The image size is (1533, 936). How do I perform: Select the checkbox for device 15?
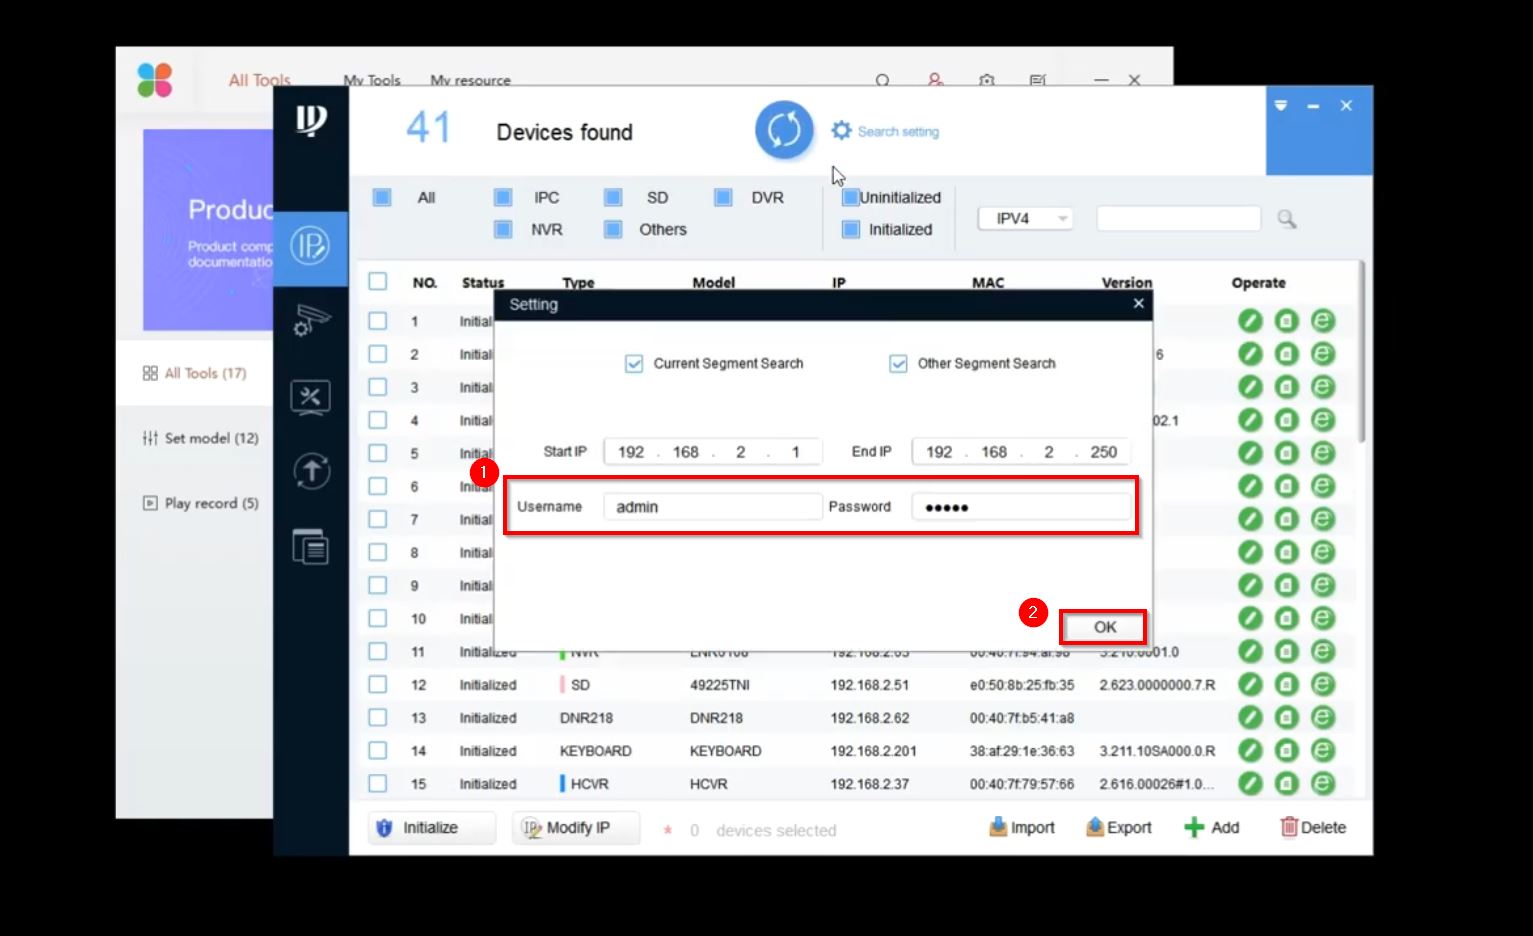point(377,783)
